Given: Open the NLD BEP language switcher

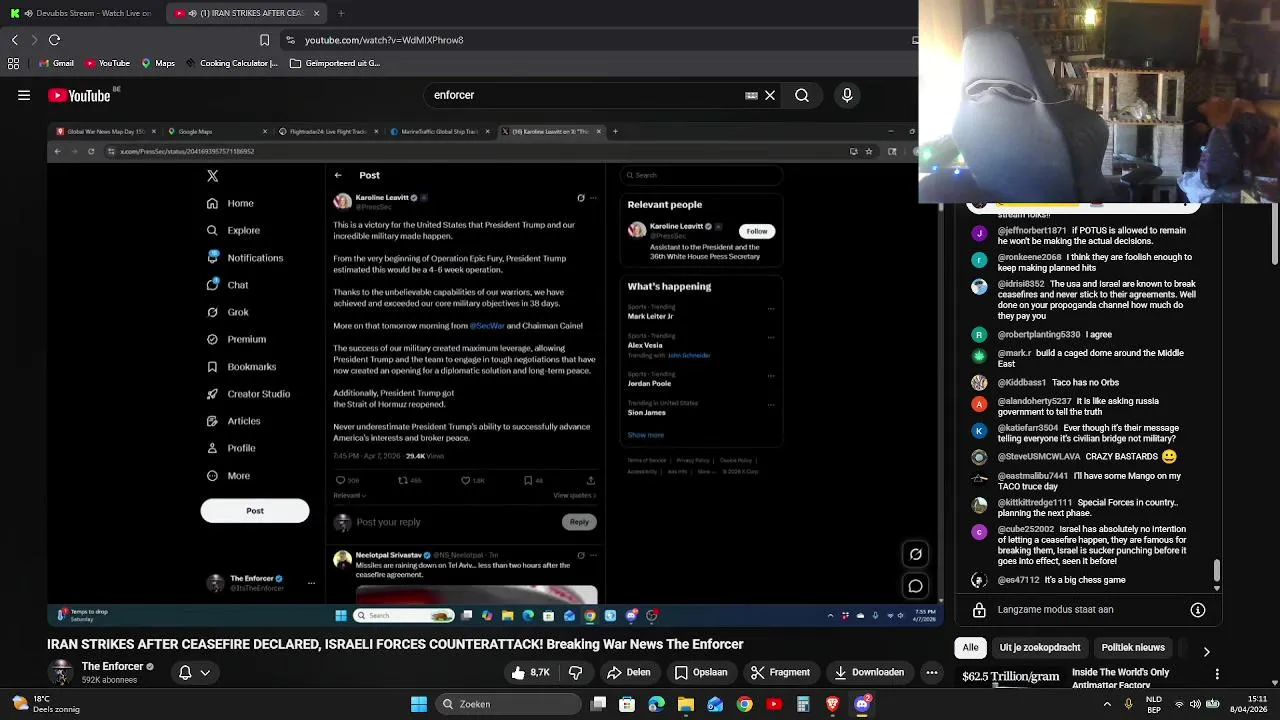Looking at the screenshot, I should pos(1153,704).
